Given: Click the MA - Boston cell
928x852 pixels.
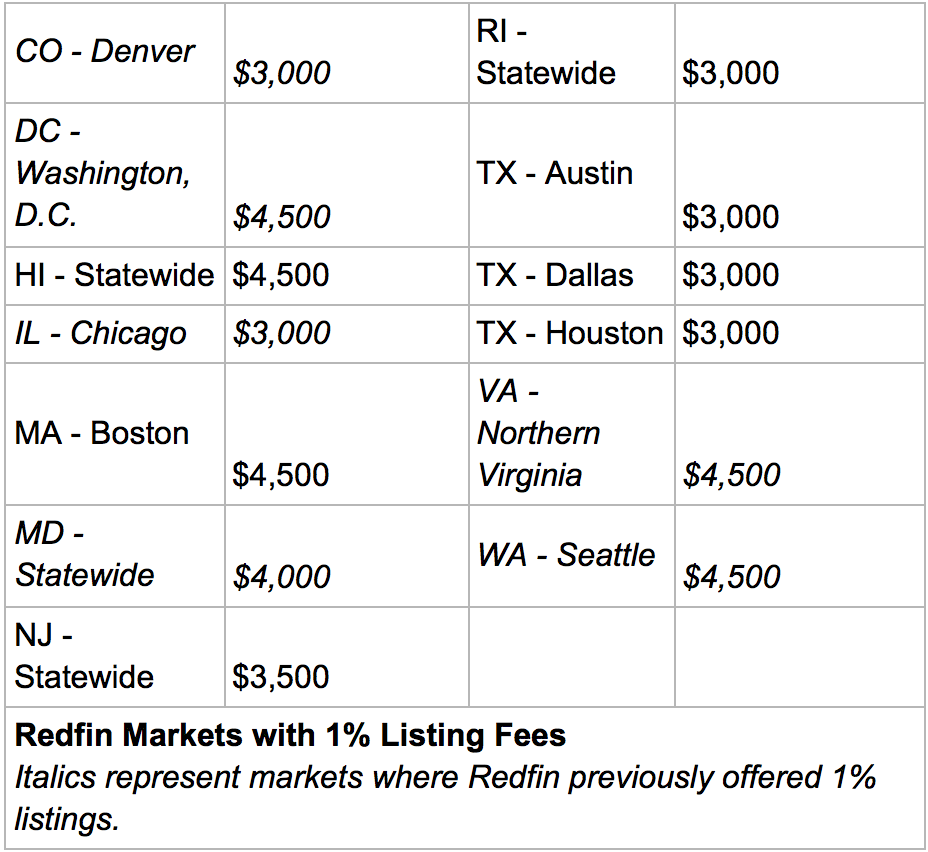Looking at the screenshot, I should point(102,433).
